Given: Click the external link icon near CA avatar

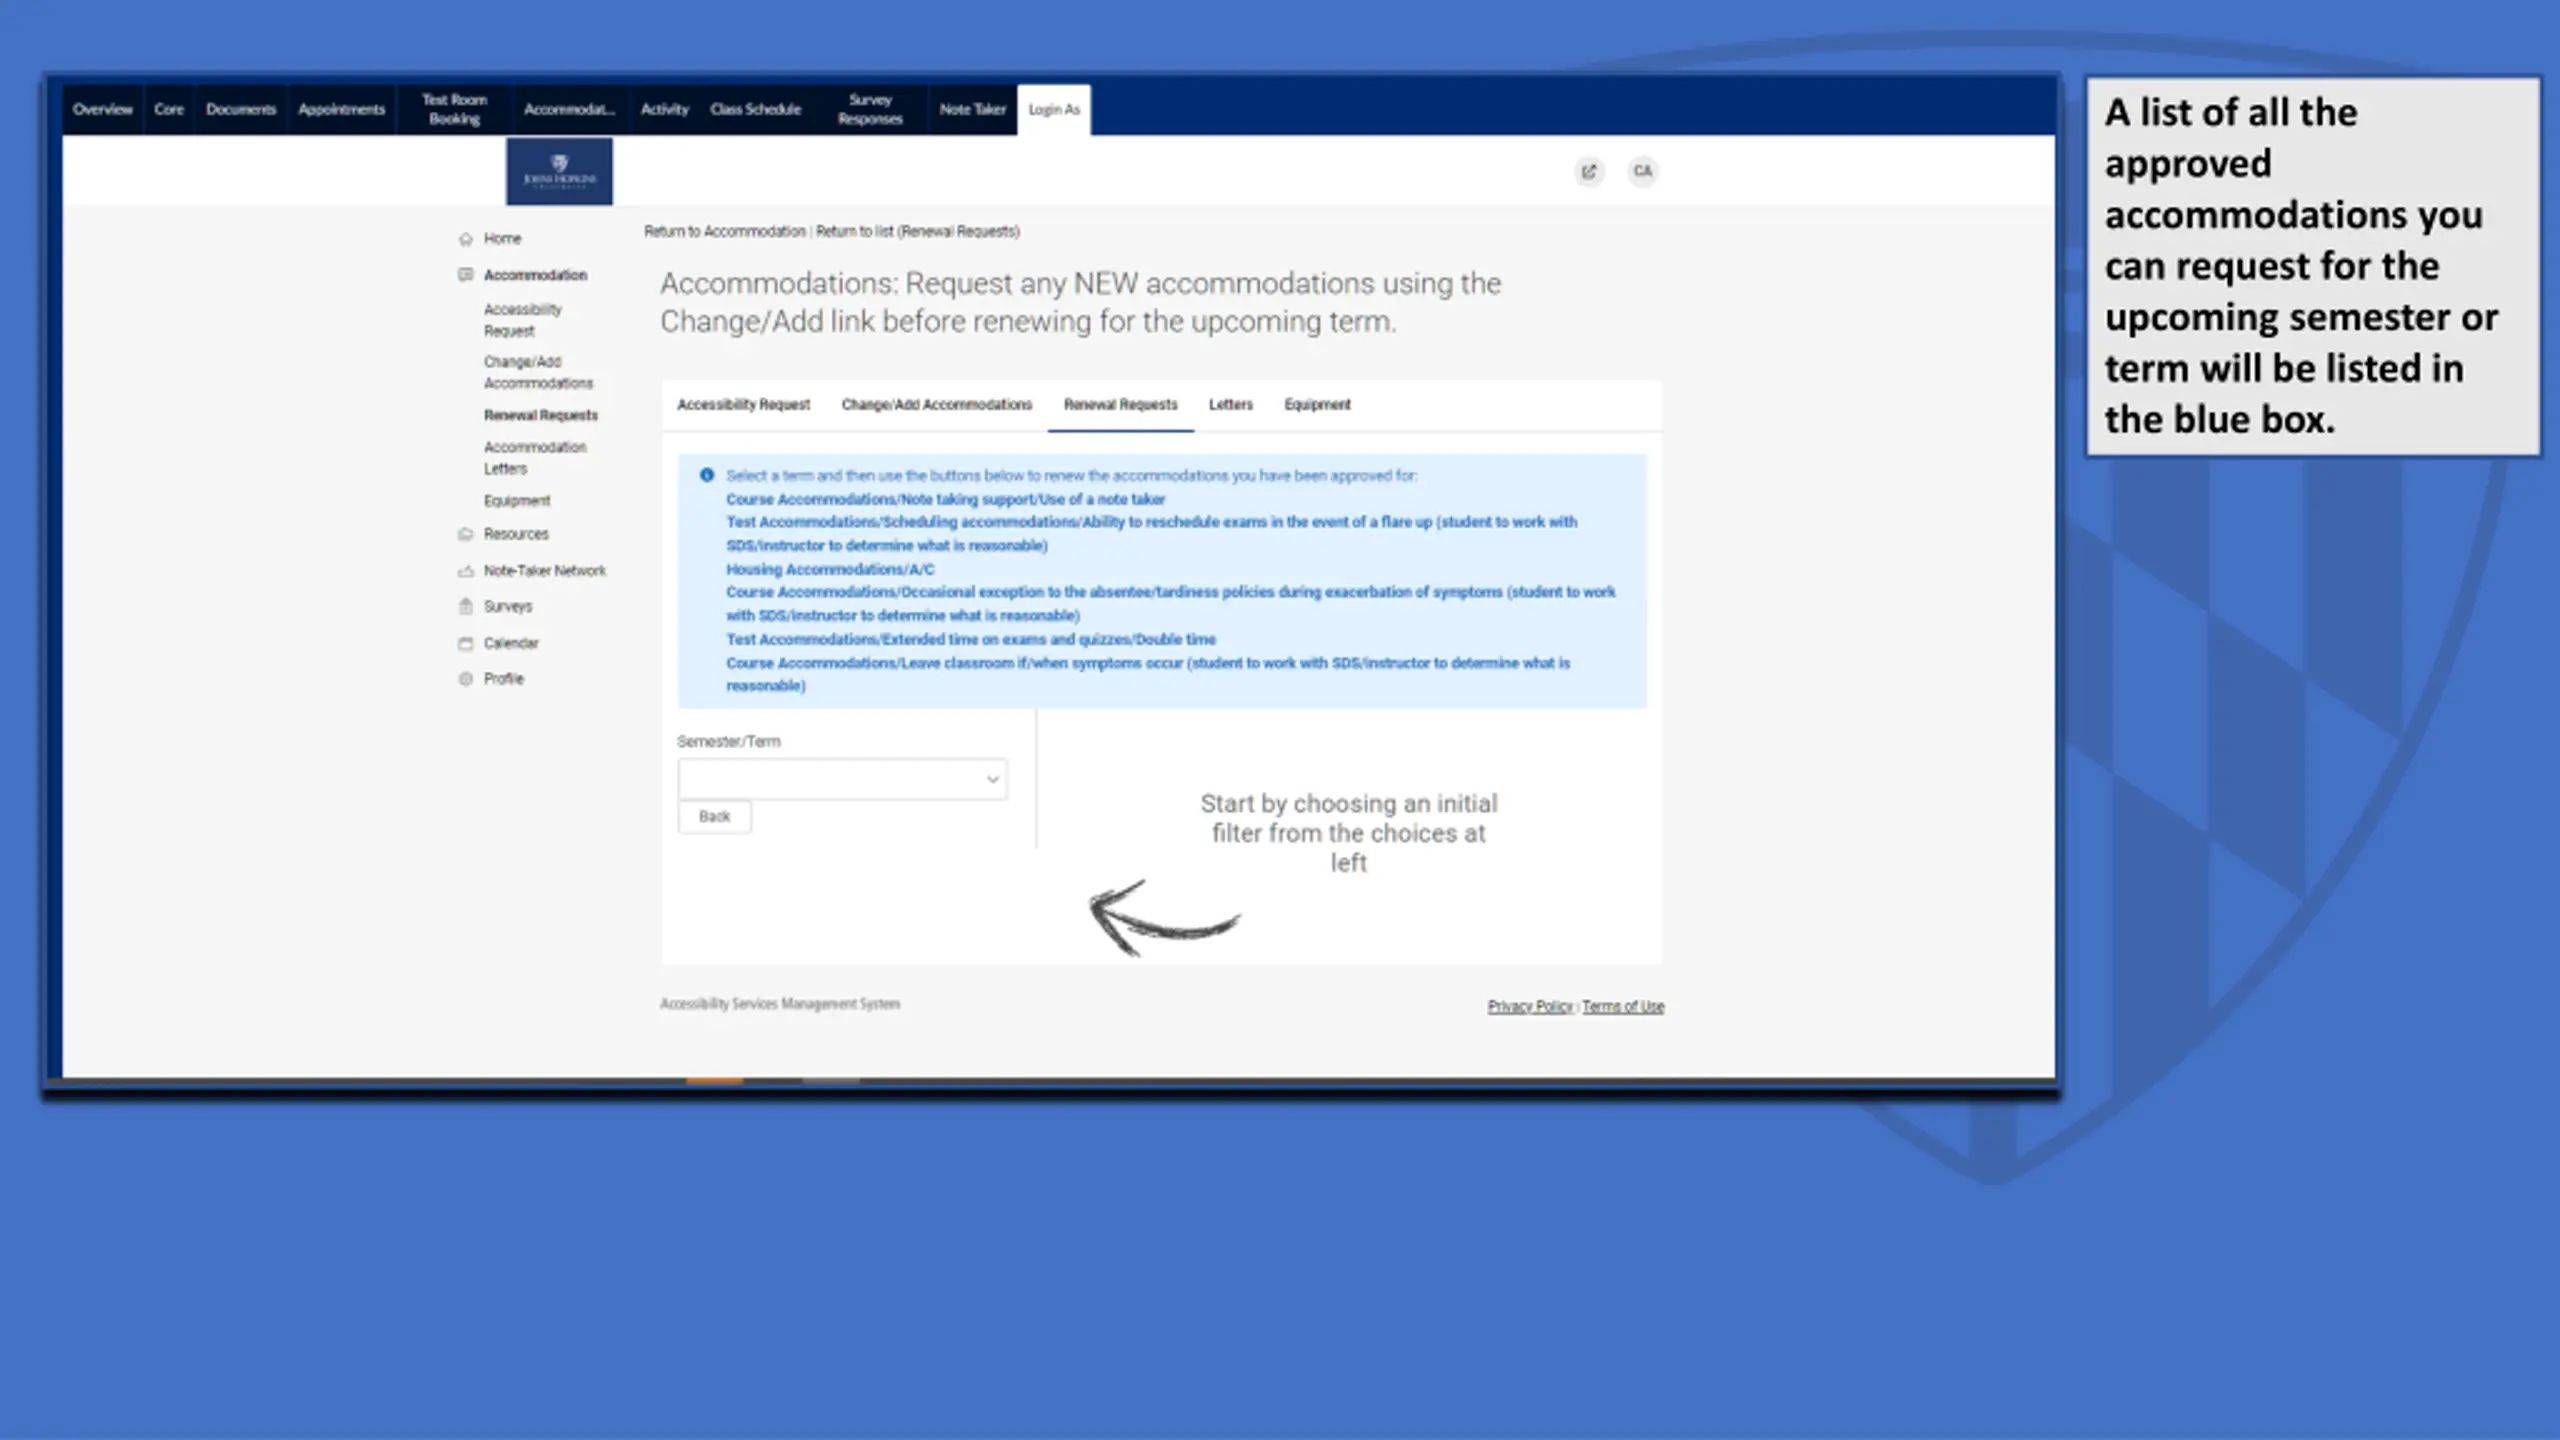Looking at the screenshot, I should click(1588, 171).
